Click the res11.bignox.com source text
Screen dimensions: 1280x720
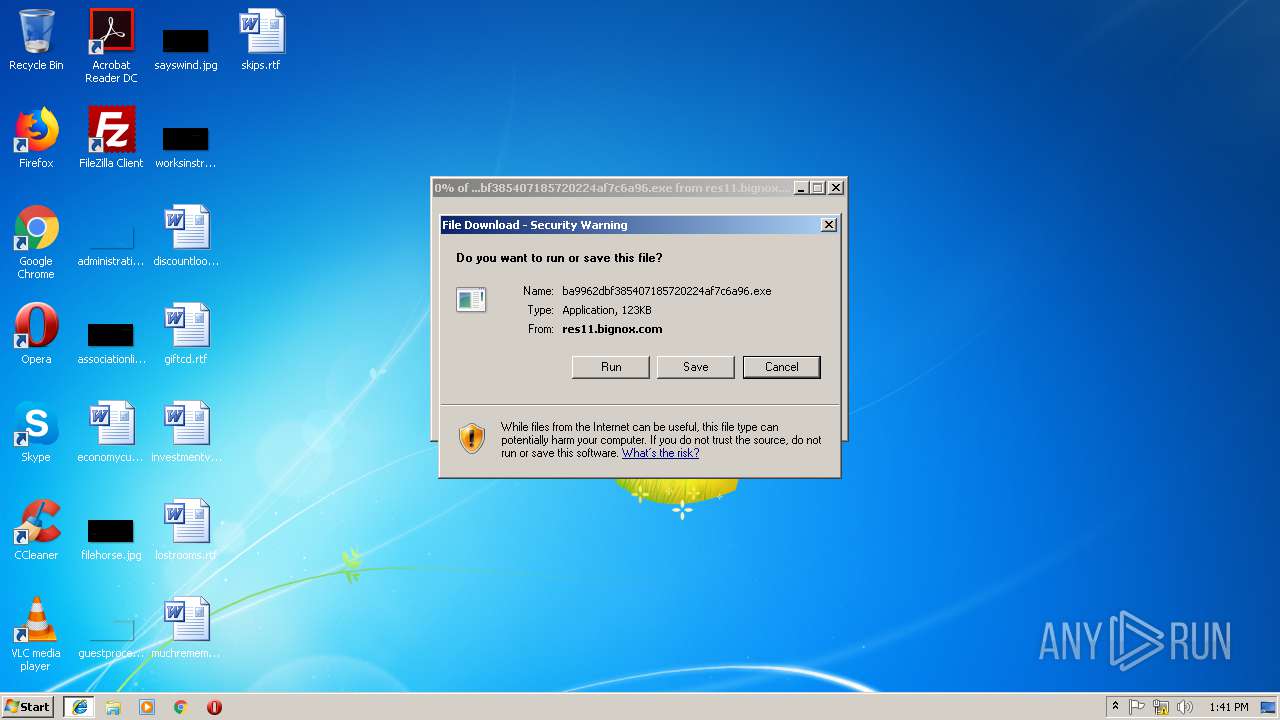tap(612, 329)
